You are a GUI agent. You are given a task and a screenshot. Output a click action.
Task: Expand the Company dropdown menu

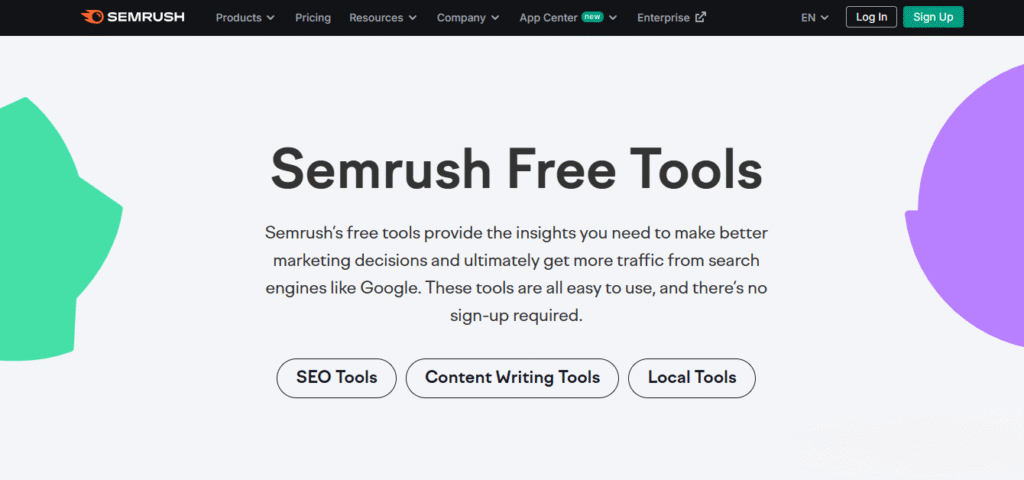pos(467,18)
